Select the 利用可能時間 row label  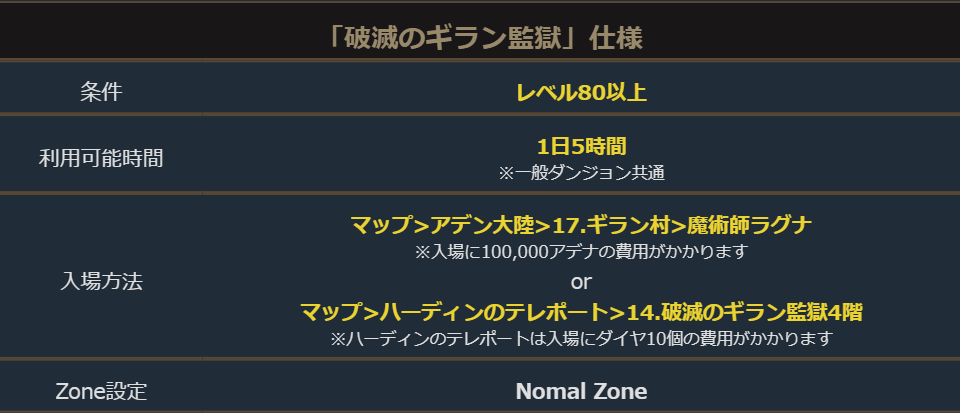pyautogui.click(x=101, y=157)
